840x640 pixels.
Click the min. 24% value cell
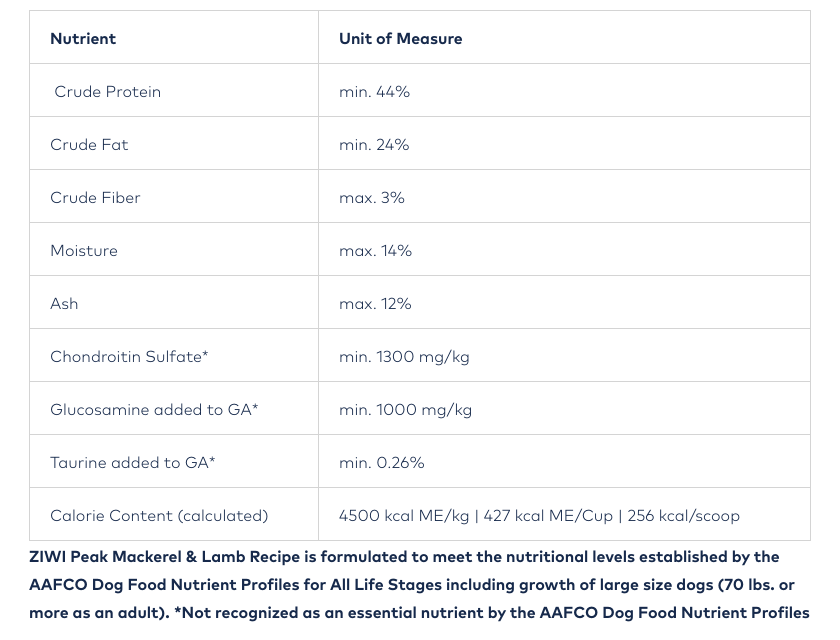pos(374,145)
